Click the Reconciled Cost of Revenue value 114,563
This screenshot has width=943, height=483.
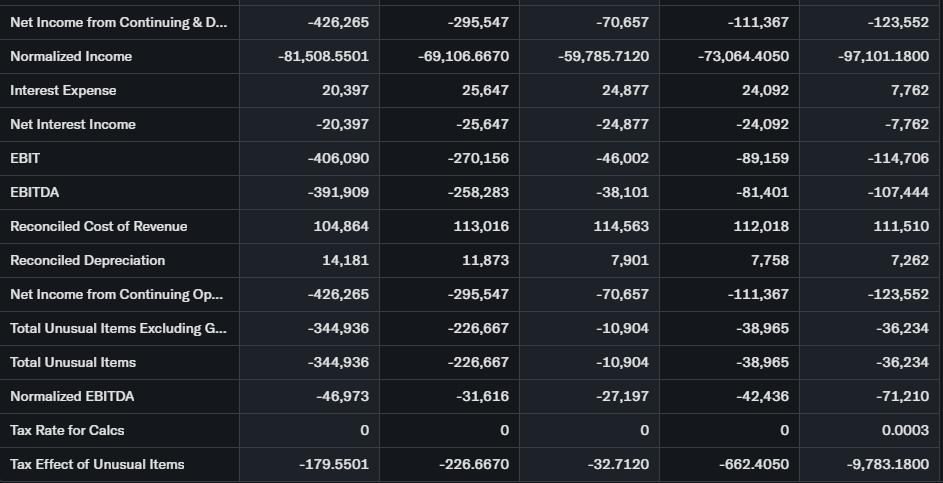coord(621,226)
